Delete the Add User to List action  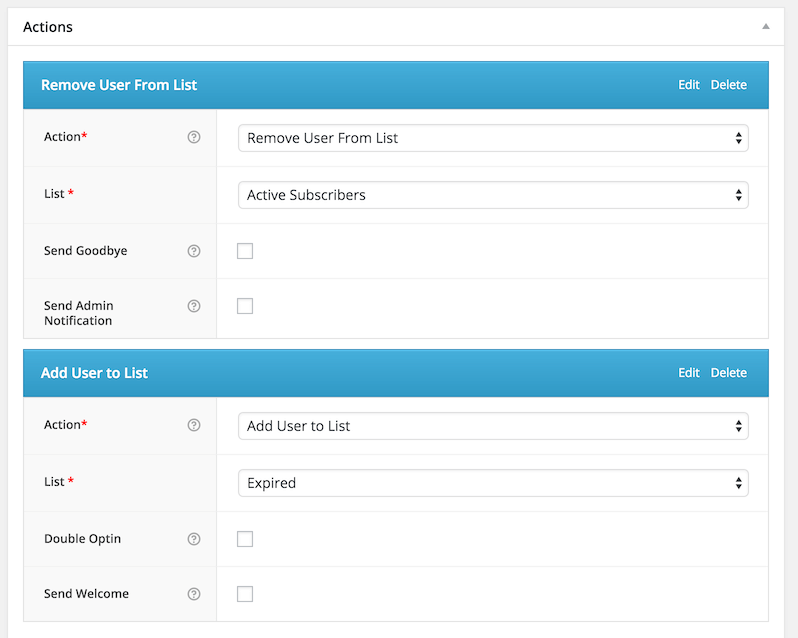click(729, 373)
